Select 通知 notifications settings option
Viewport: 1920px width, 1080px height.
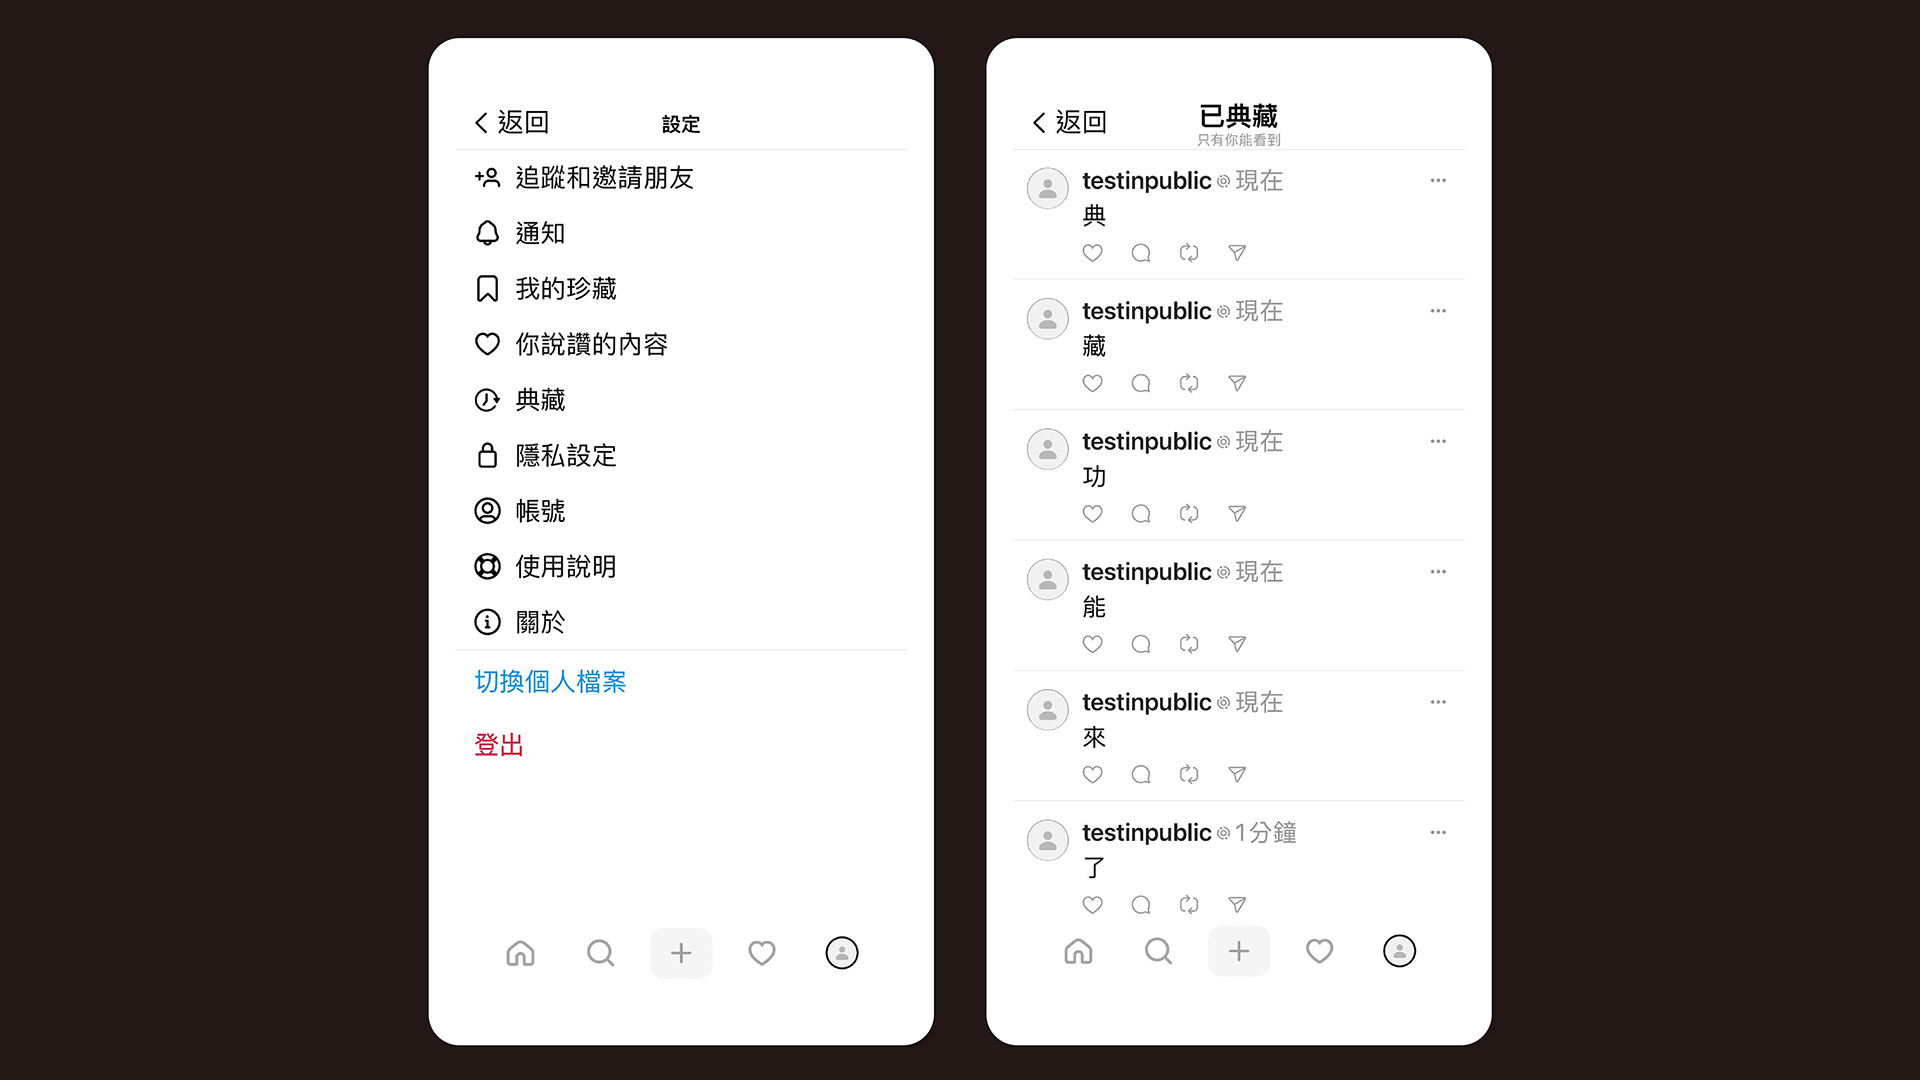pos(538,232)
